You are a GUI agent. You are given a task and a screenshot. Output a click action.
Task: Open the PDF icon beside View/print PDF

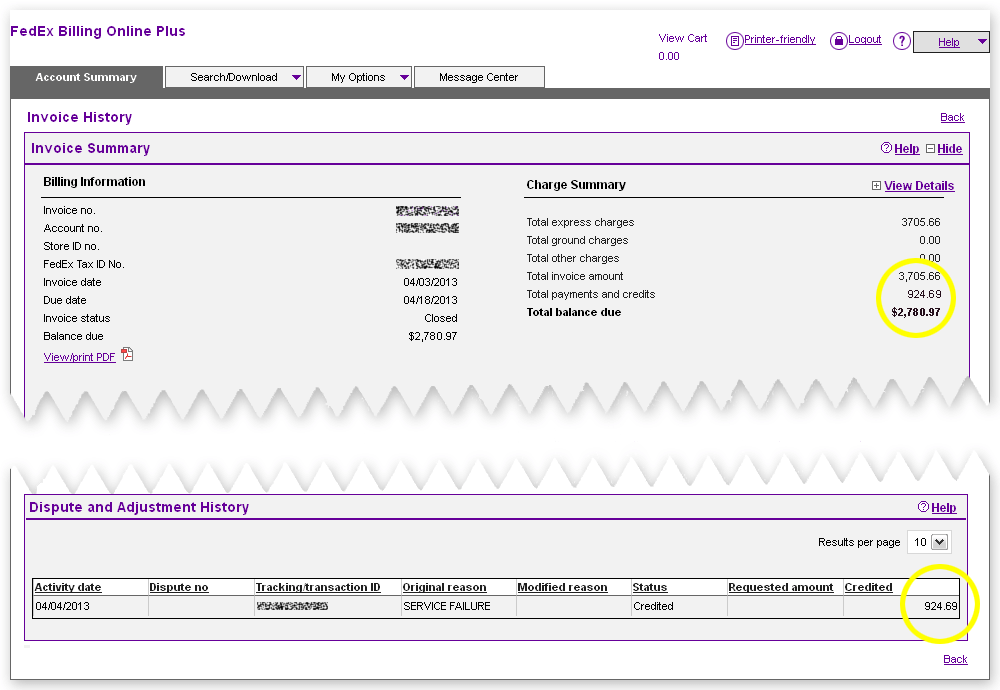(x=128, y=355)
